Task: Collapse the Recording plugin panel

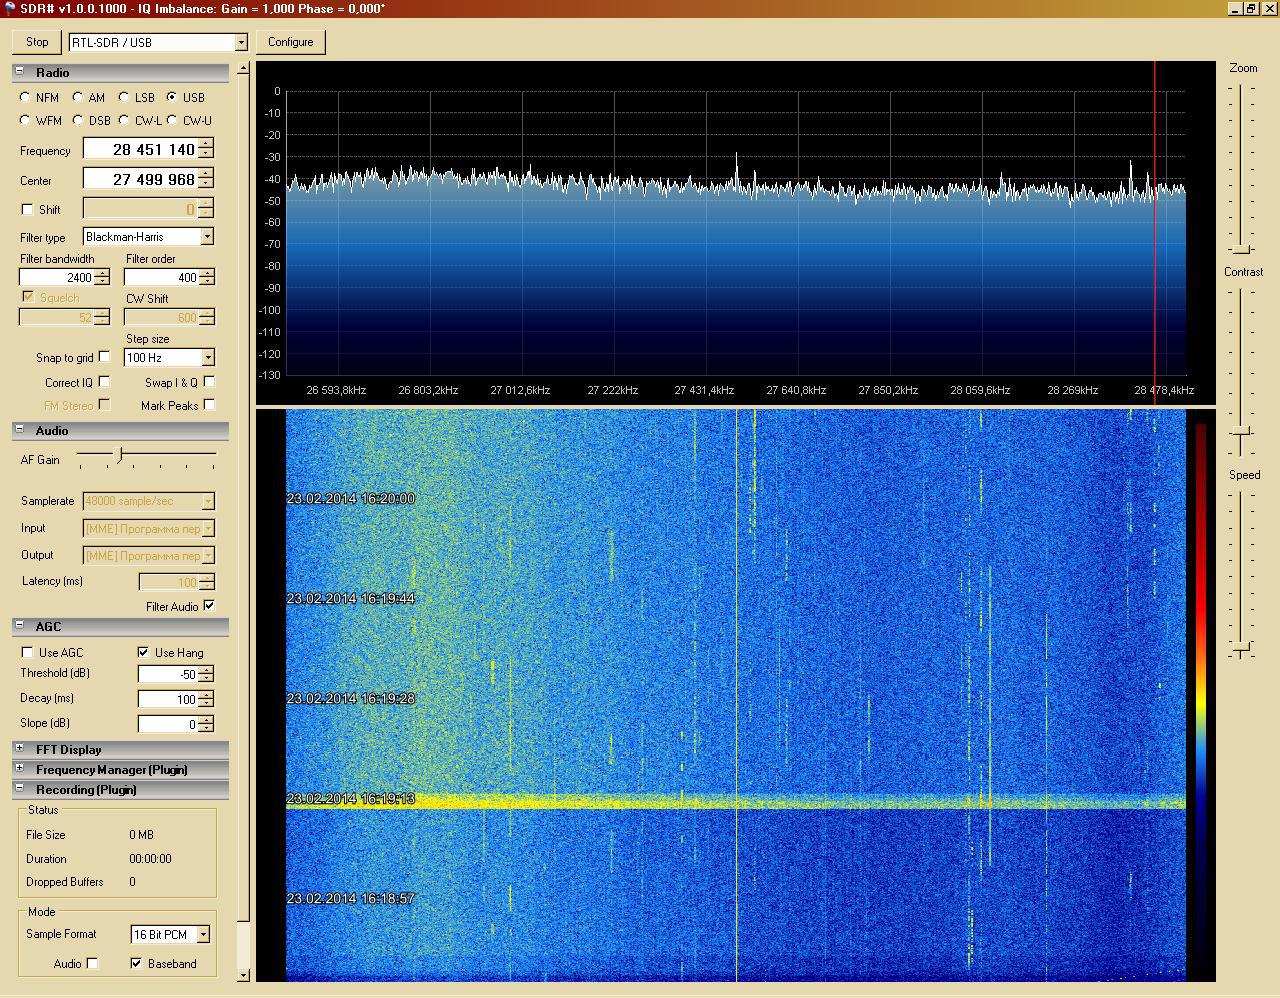Action: coord(19,789)
